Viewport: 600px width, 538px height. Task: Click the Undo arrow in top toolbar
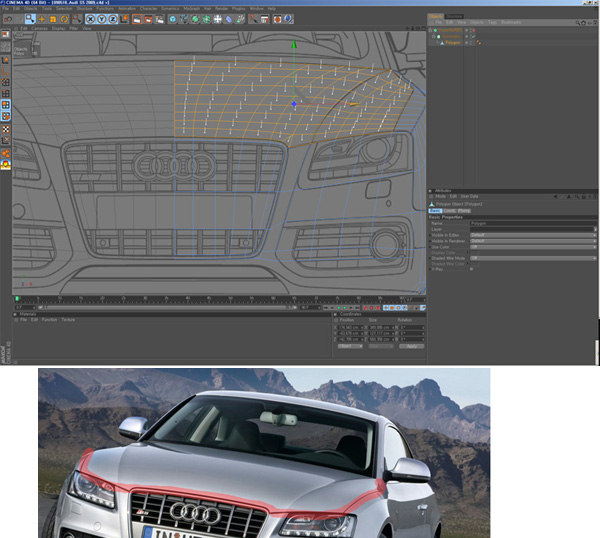(x=8, y=19)
